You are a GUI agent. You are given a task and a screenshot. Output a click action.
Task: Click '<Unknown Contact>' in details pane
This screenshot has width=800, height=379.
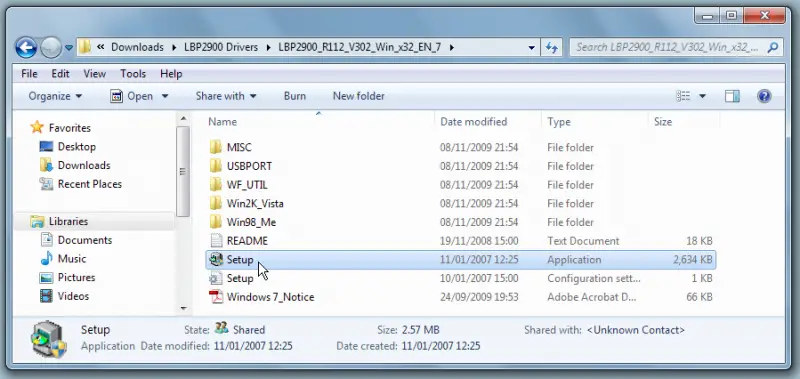point(636,330)
